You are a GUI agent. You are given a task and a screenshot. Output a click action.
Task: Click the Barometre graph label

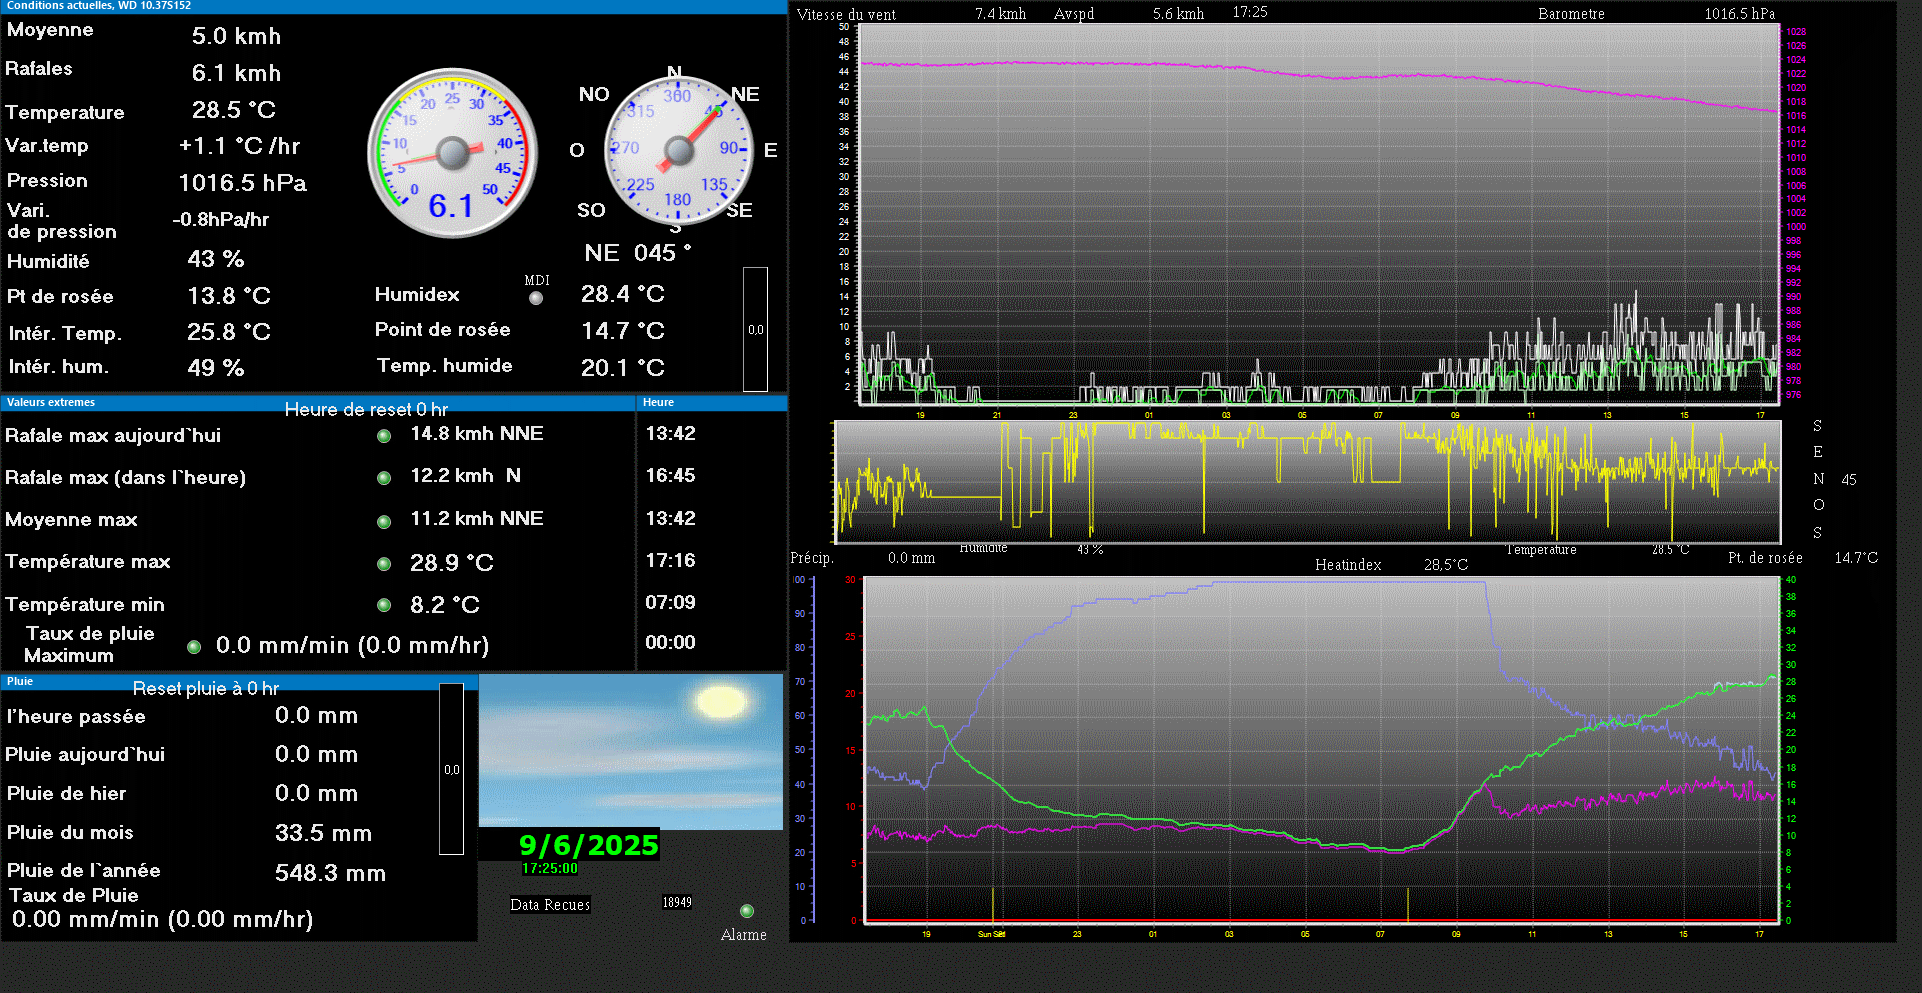[1572, 14]
